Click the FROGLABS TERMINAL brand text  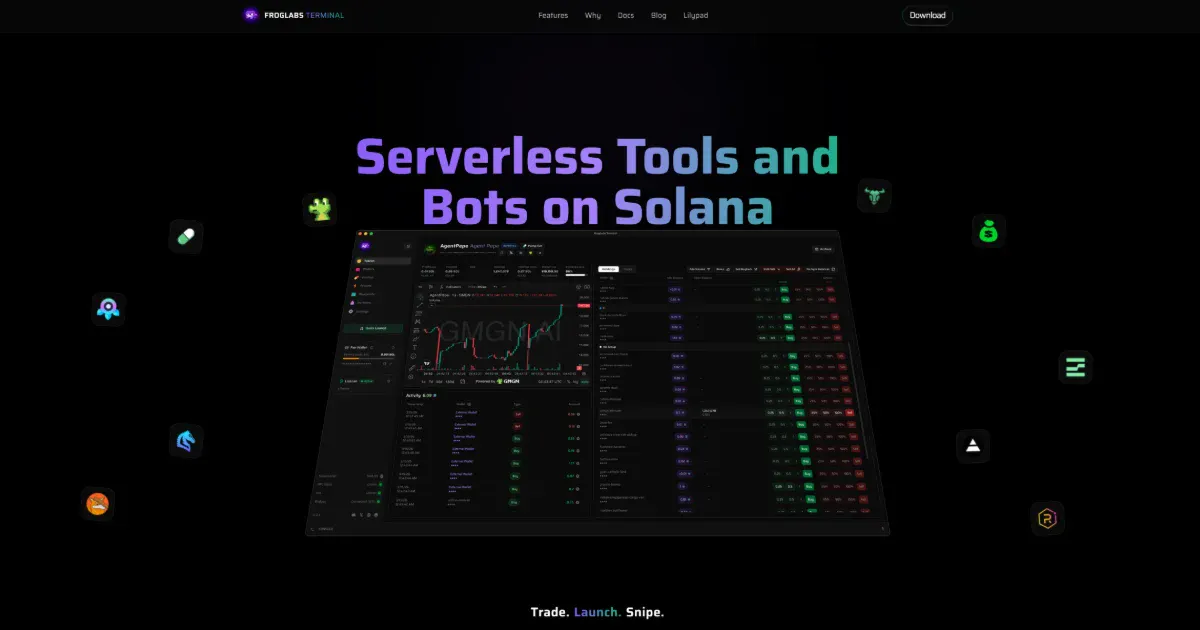tap(304, 16)
